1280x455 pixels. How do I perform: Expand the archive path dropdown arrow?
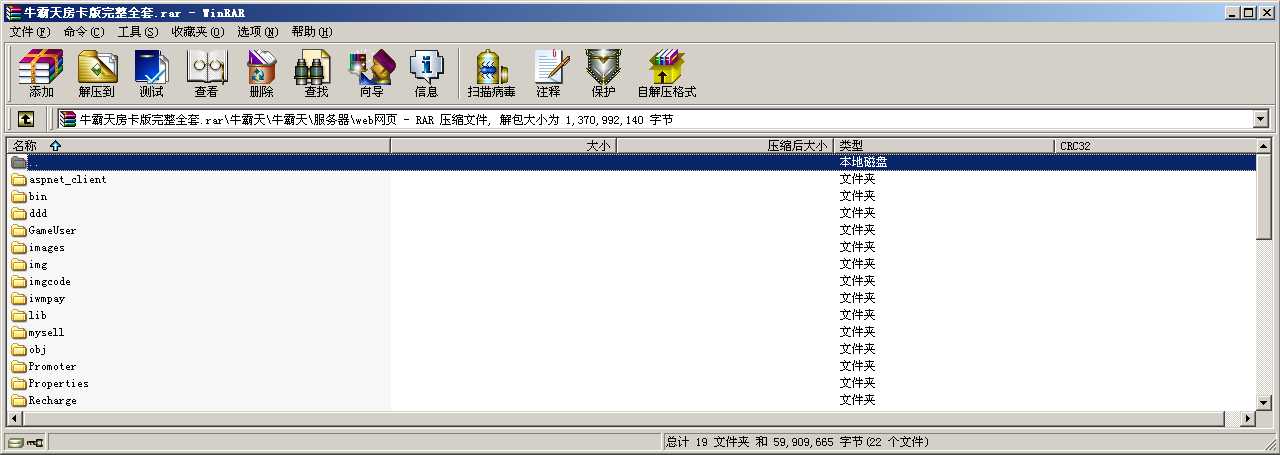[x=1261, y=119]
